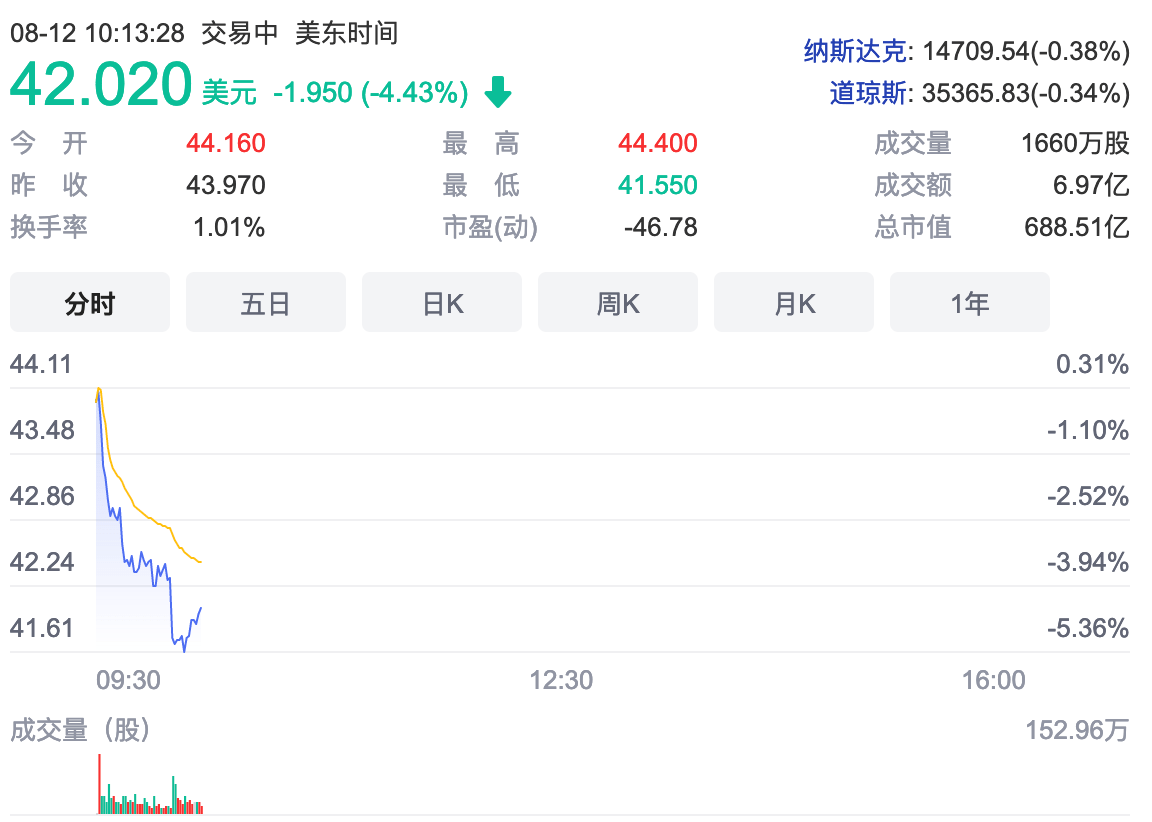The image size is (1152, 822).
Task: Select the 分时 chart tab
Action: click(90, 302)
